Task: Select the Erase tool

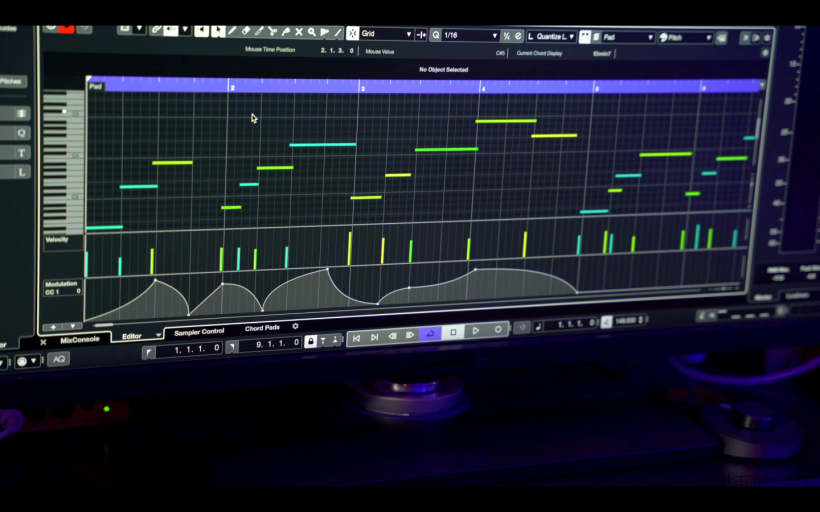Action: 246,31
